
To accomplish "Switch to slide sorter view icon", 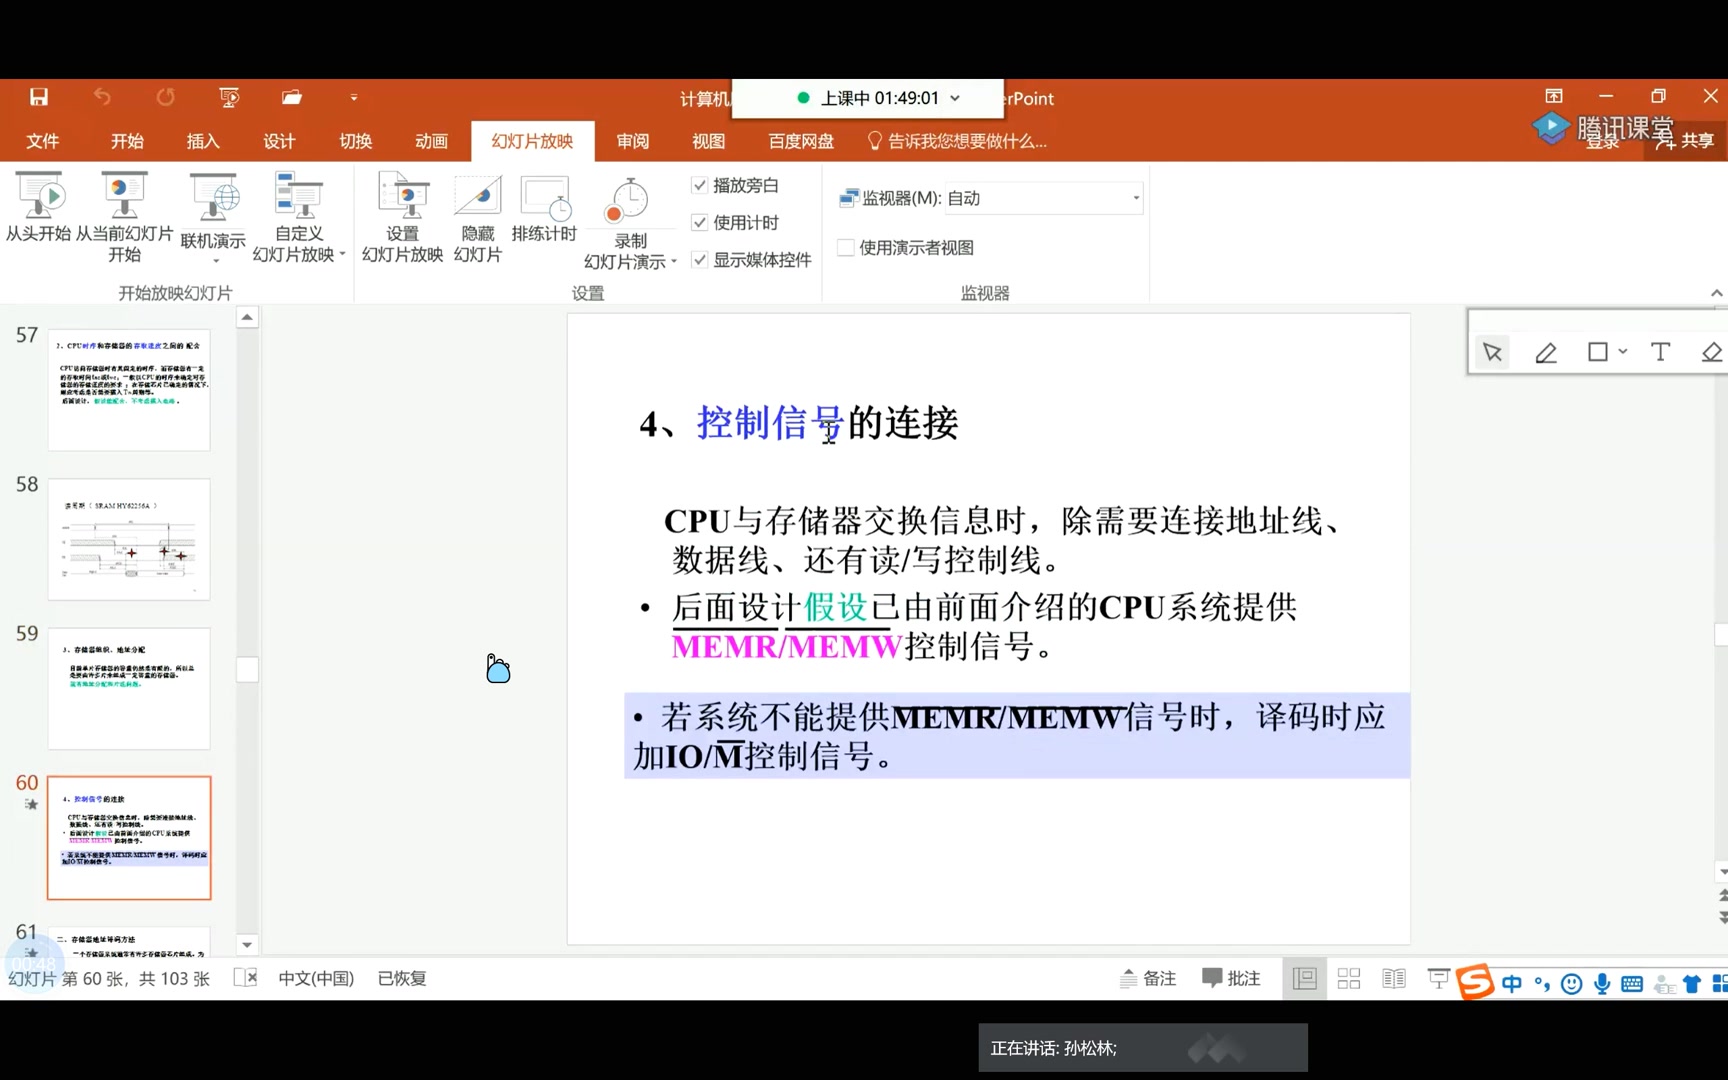I will coord(1349,978).
